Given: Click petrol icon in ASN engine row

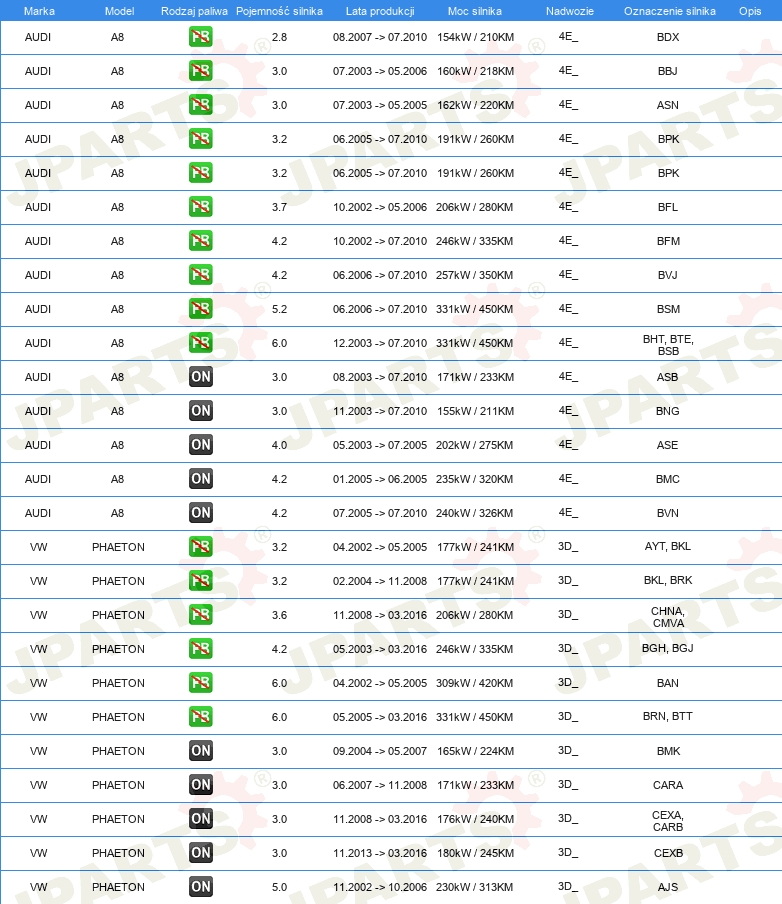Looking at the screenshot, I should click(x=201, y=105).
